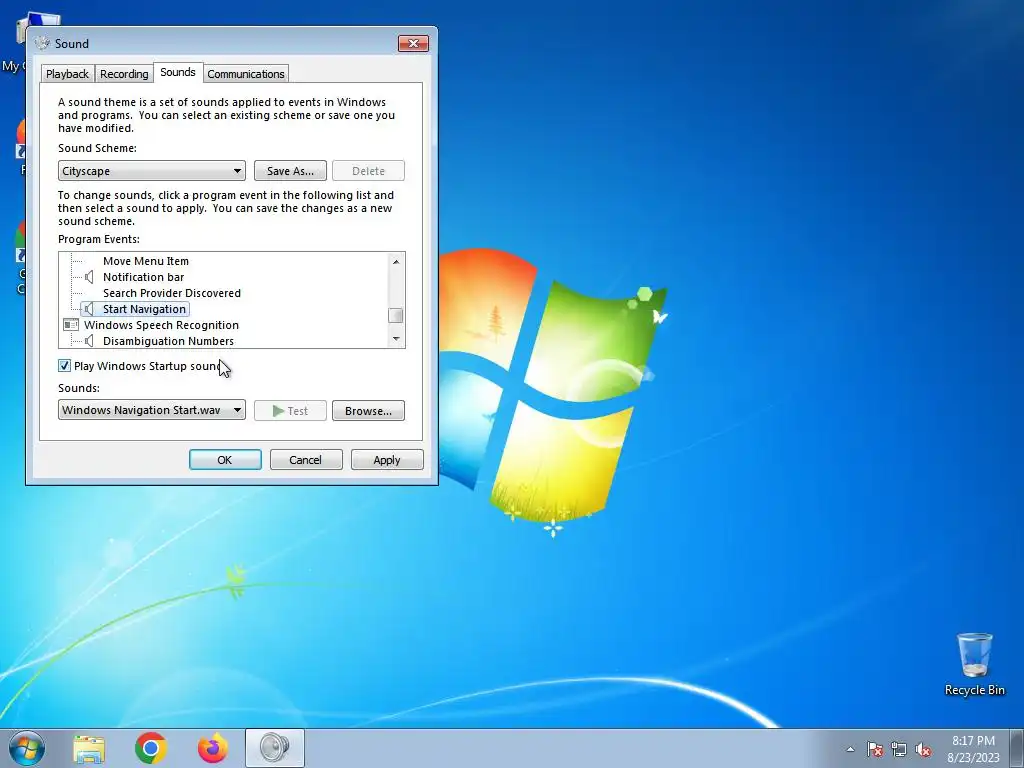Select the Disambiguation Numbers event

168,341
